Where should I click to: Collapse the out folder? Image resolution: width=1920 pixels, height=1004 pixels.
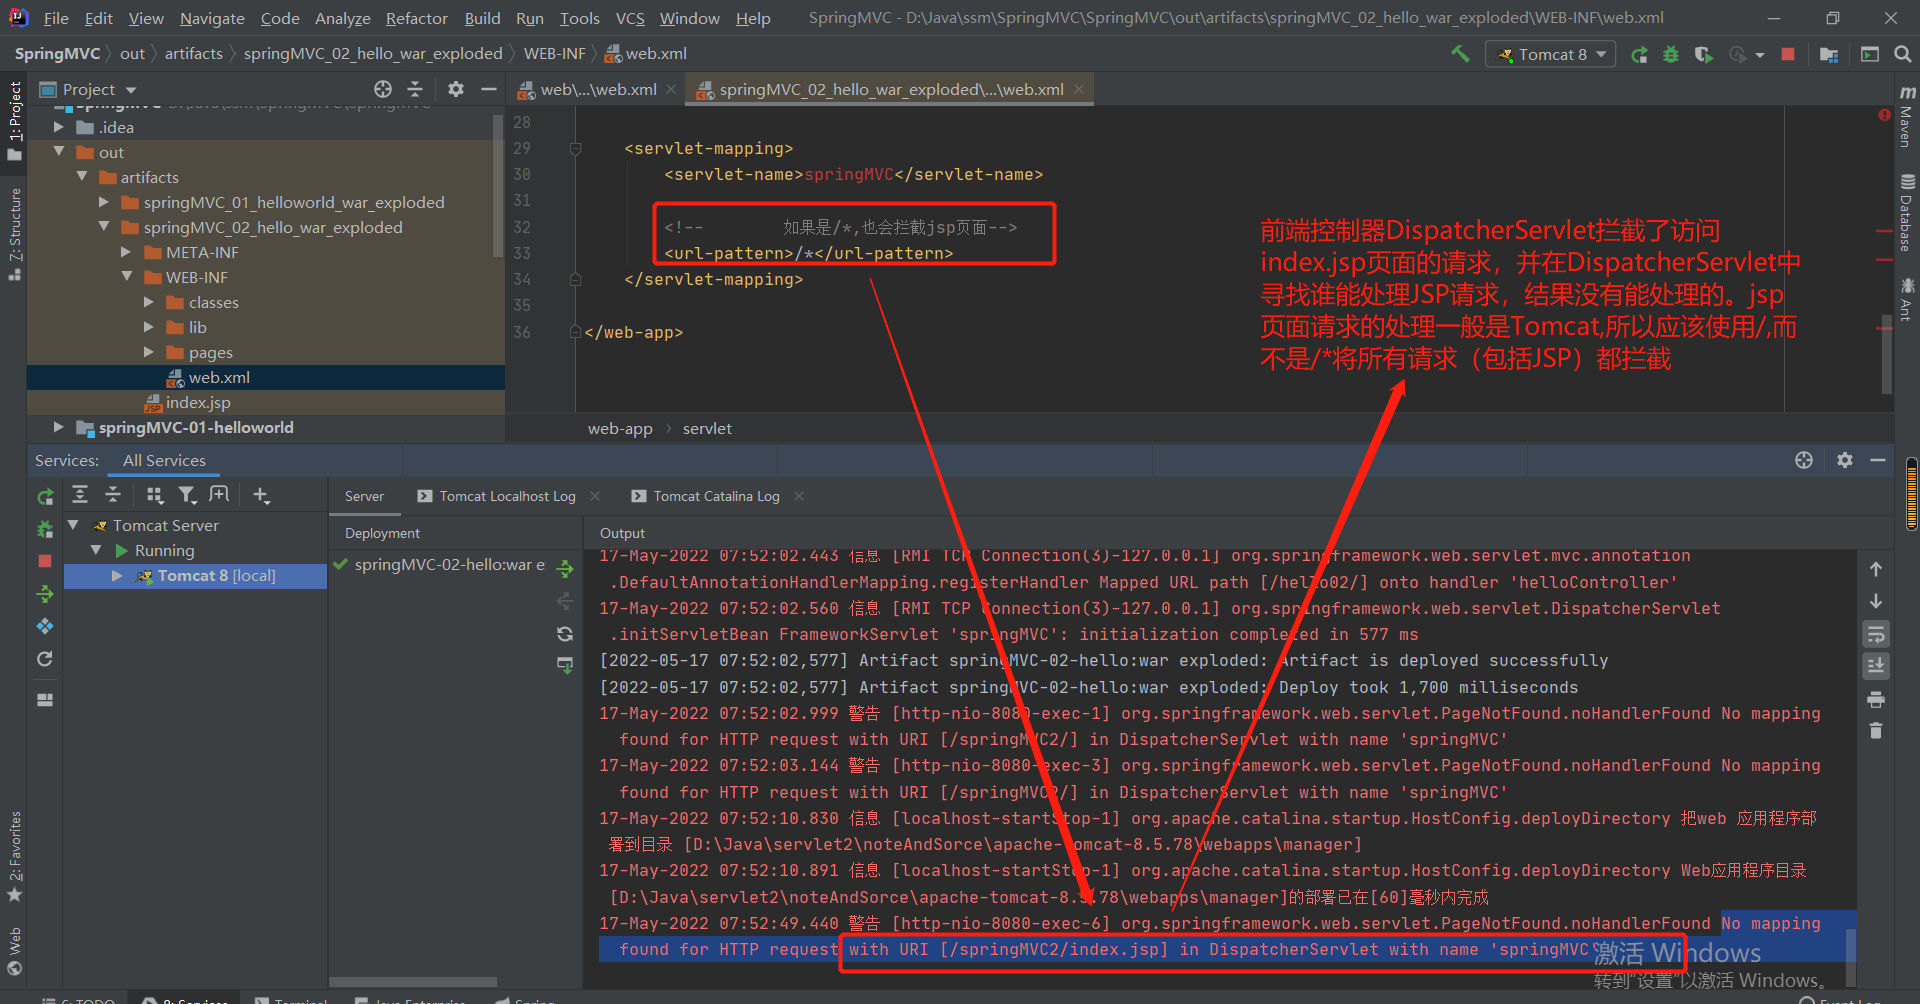click(x=59, y=152)
